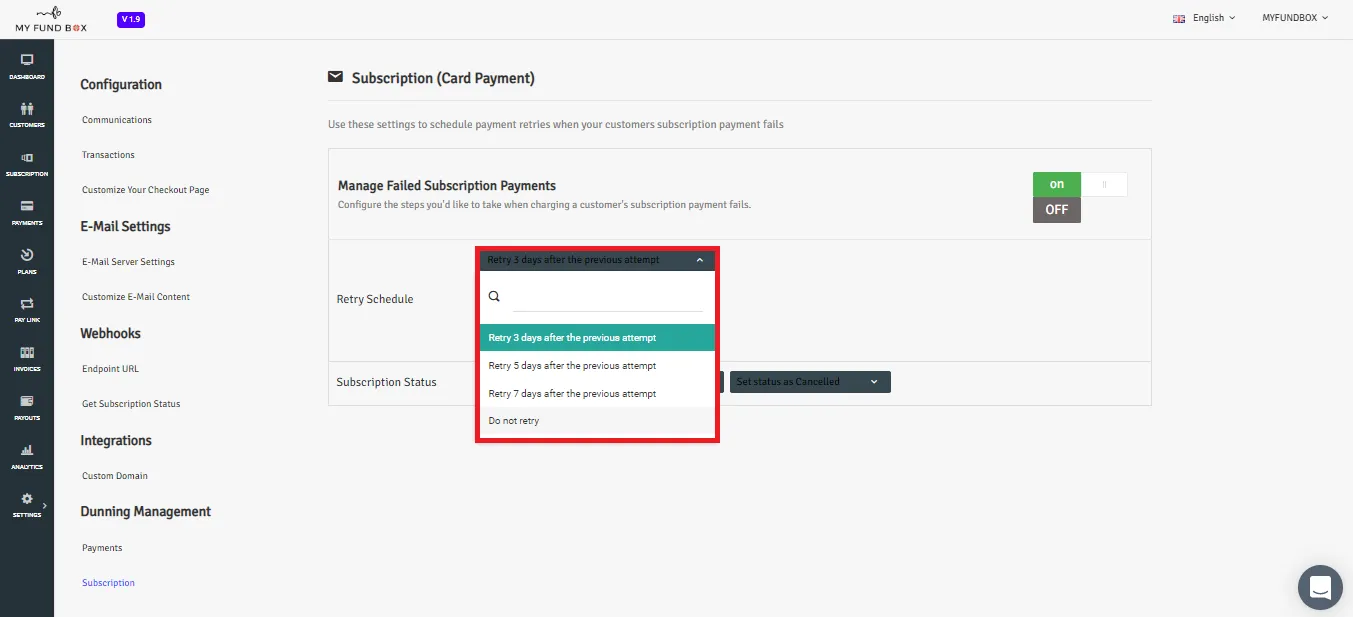Expand the MYFUNDBOX account menu

[x=1295, y=18]
